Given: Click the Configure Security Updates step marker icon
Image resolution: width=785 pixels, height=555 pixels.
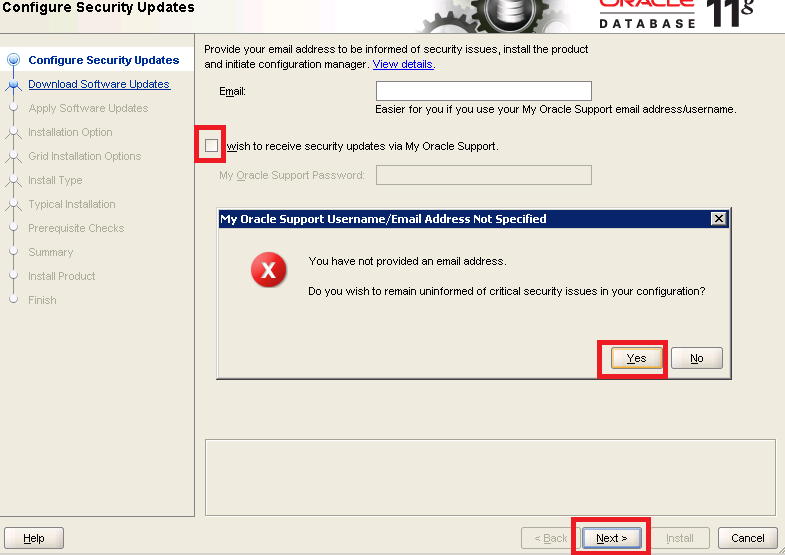Looking at the screenshot, I should tap(14, 60).
